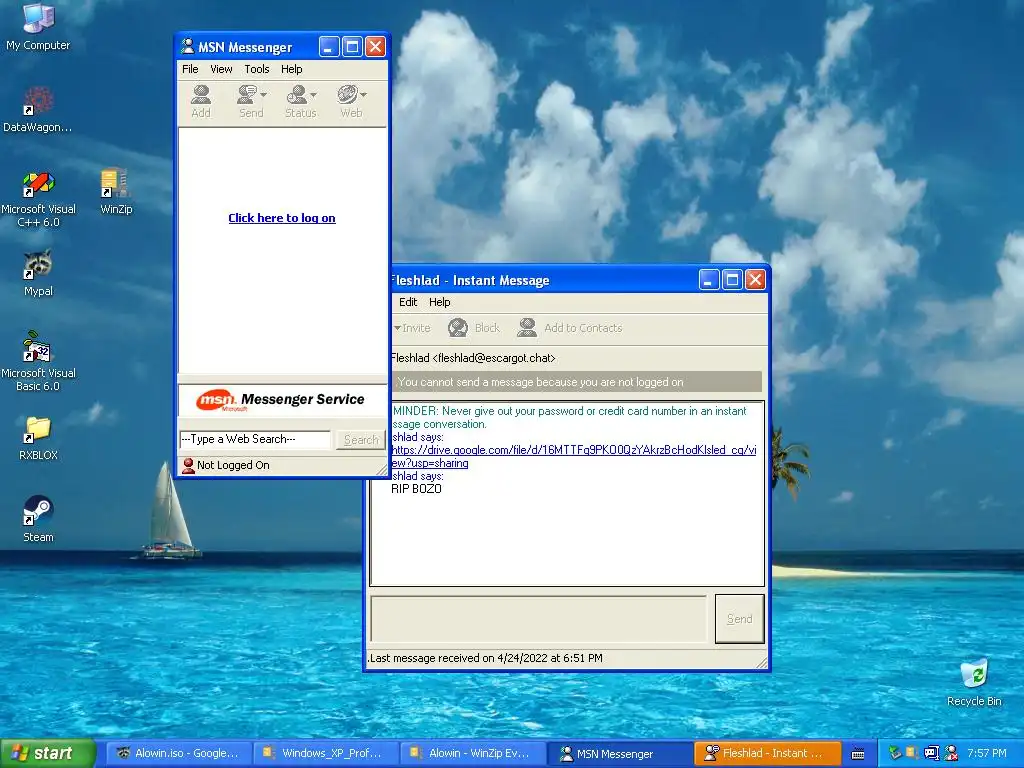This screenshot has width=1024, height=768.
Task: Open the View menu in MSN Messenger
Action: point(221,69)
